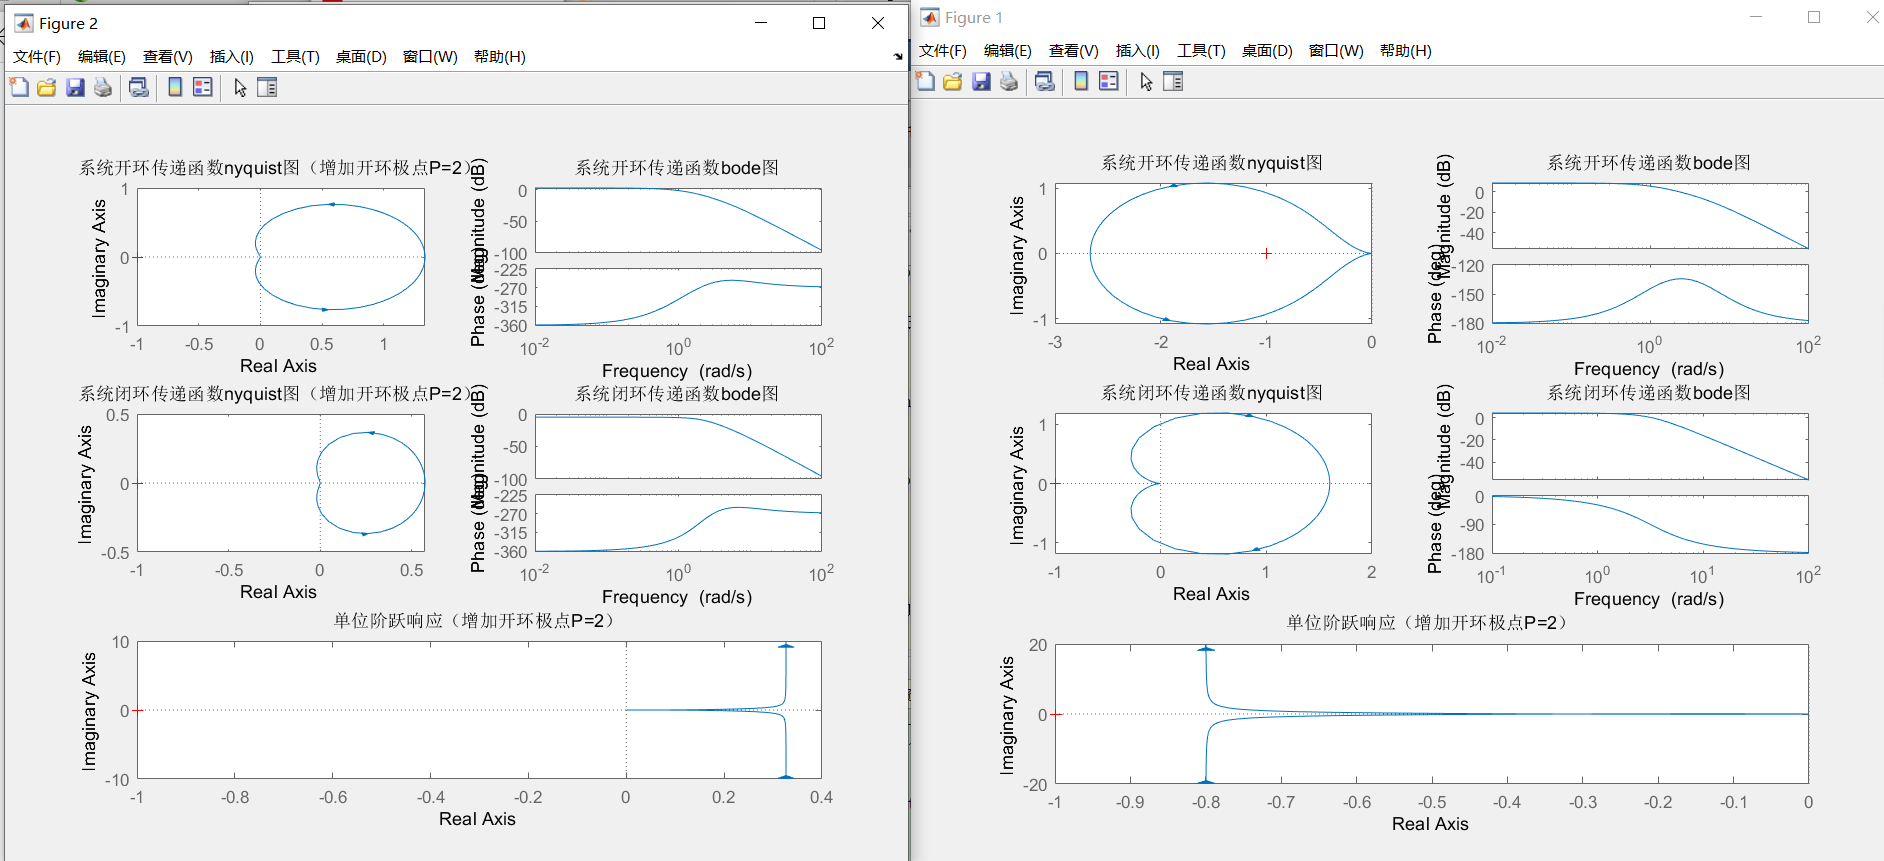Image resolution: width=1884 pixels, height=861 pixels.
Task: Toggle Link Plot in Figure 2 toolbar
Action: pos(139,87)
